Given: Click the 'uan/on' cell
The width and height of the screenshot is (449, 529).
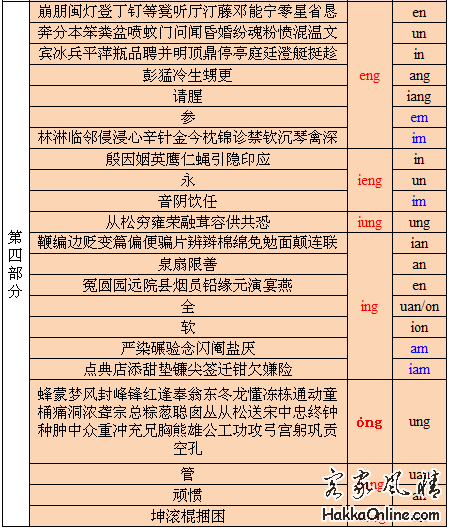Looking at the screenshot, I should click(x=419, y=306).
